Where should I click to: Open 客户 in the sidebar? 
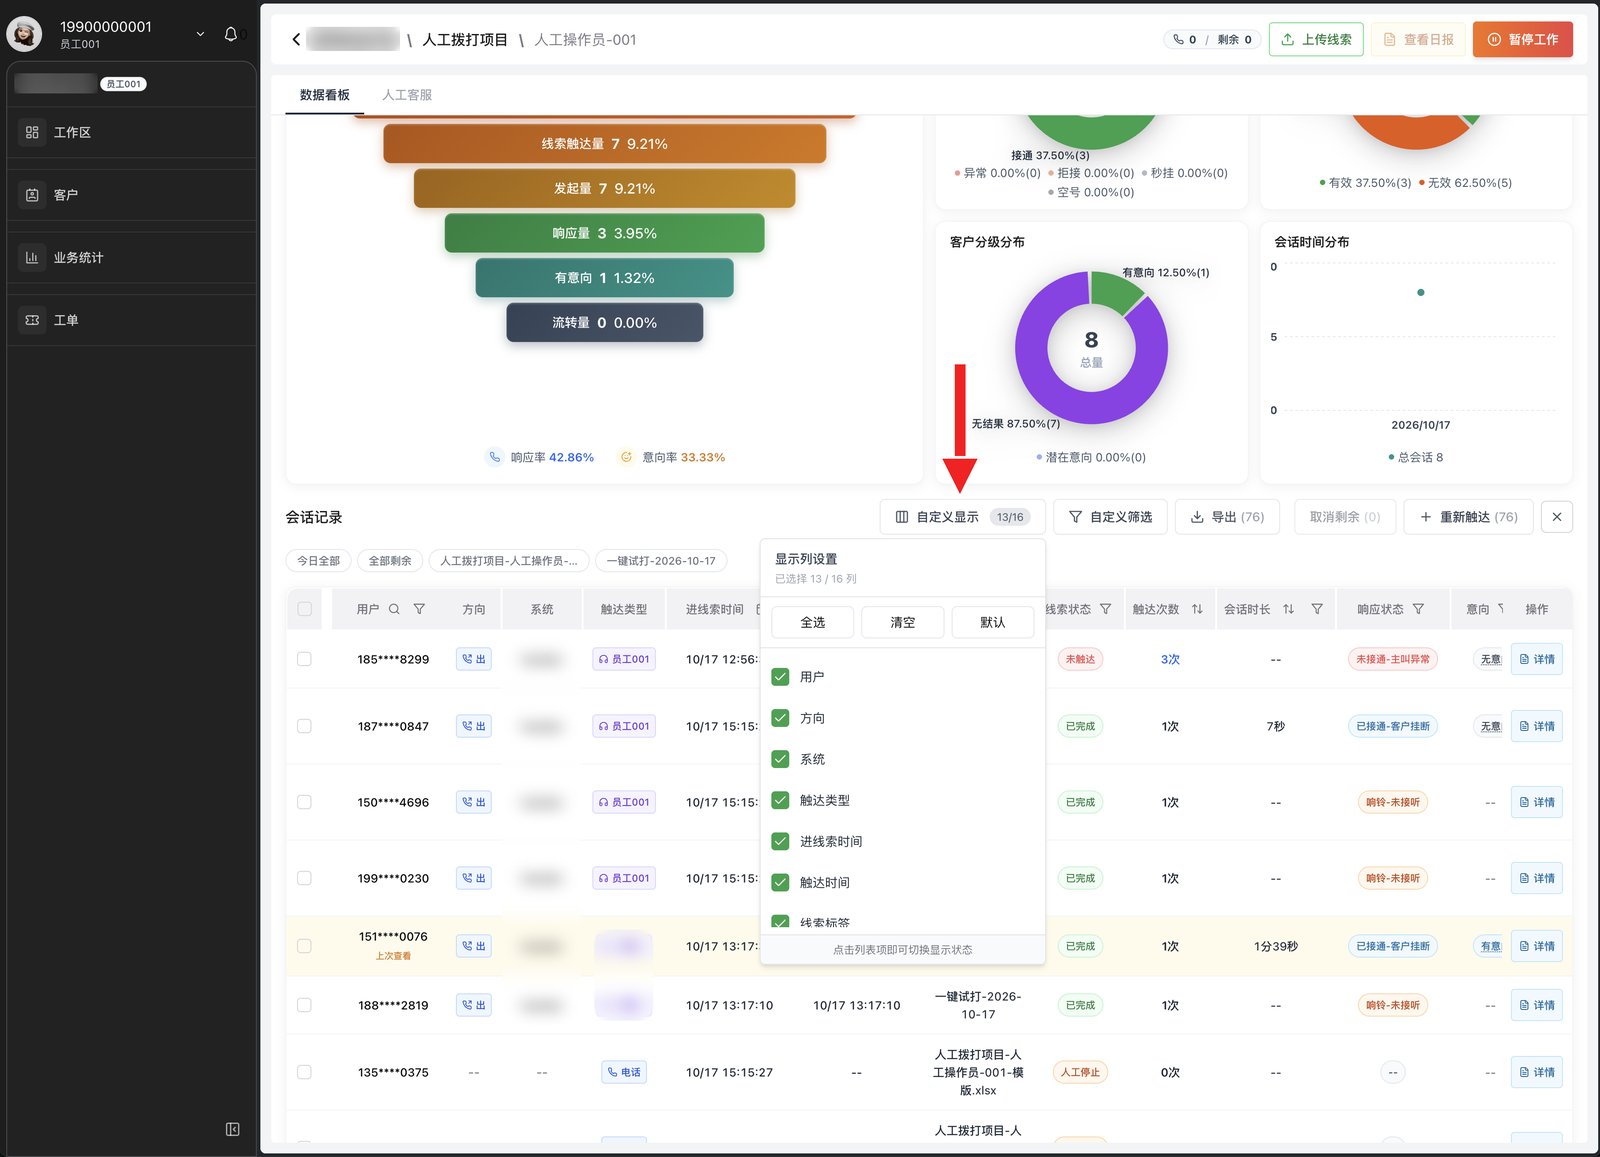131,195
